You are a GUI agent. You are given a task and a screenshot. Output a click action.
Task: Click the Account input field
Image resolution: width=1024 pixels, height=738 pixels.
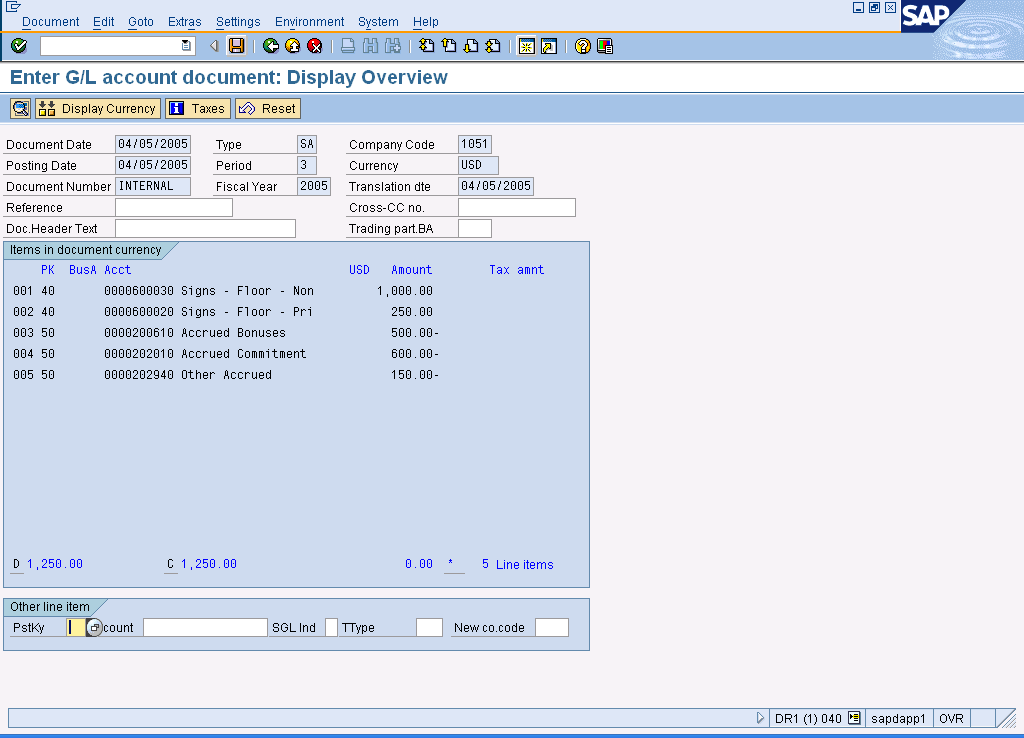(205, 628)
